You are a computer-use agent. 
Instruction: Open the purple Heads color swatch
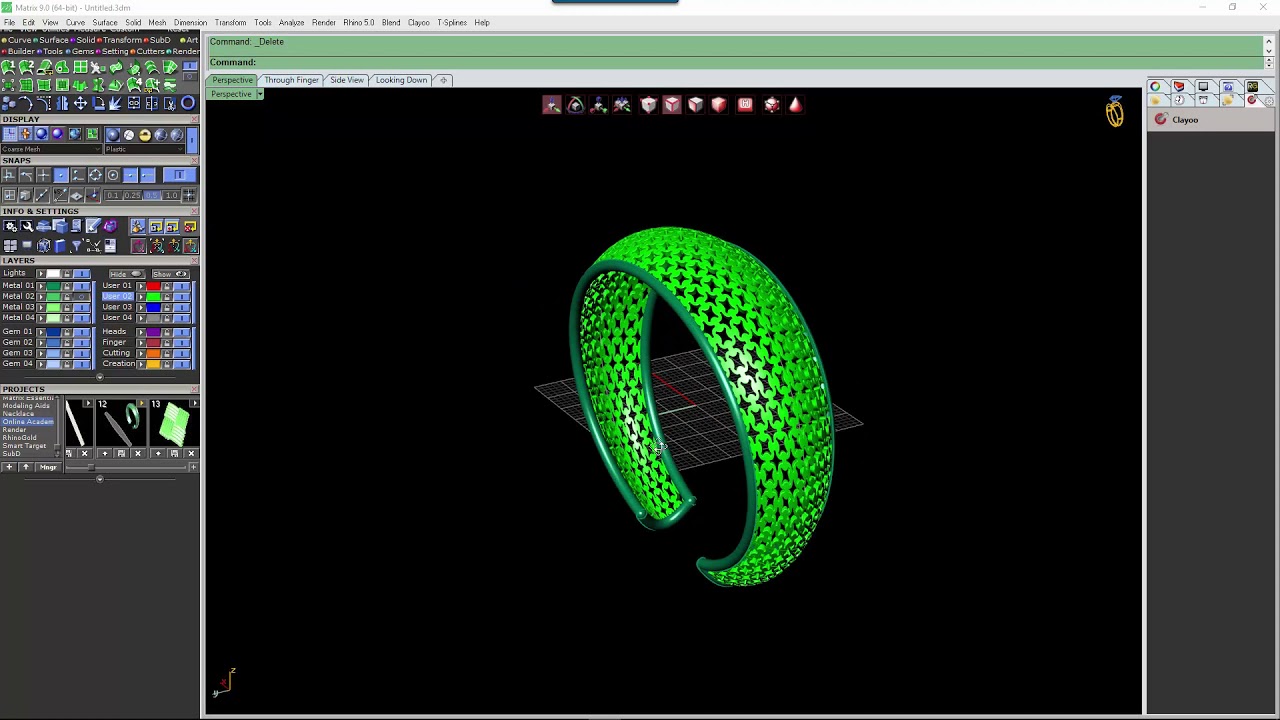tap(153, 332)
